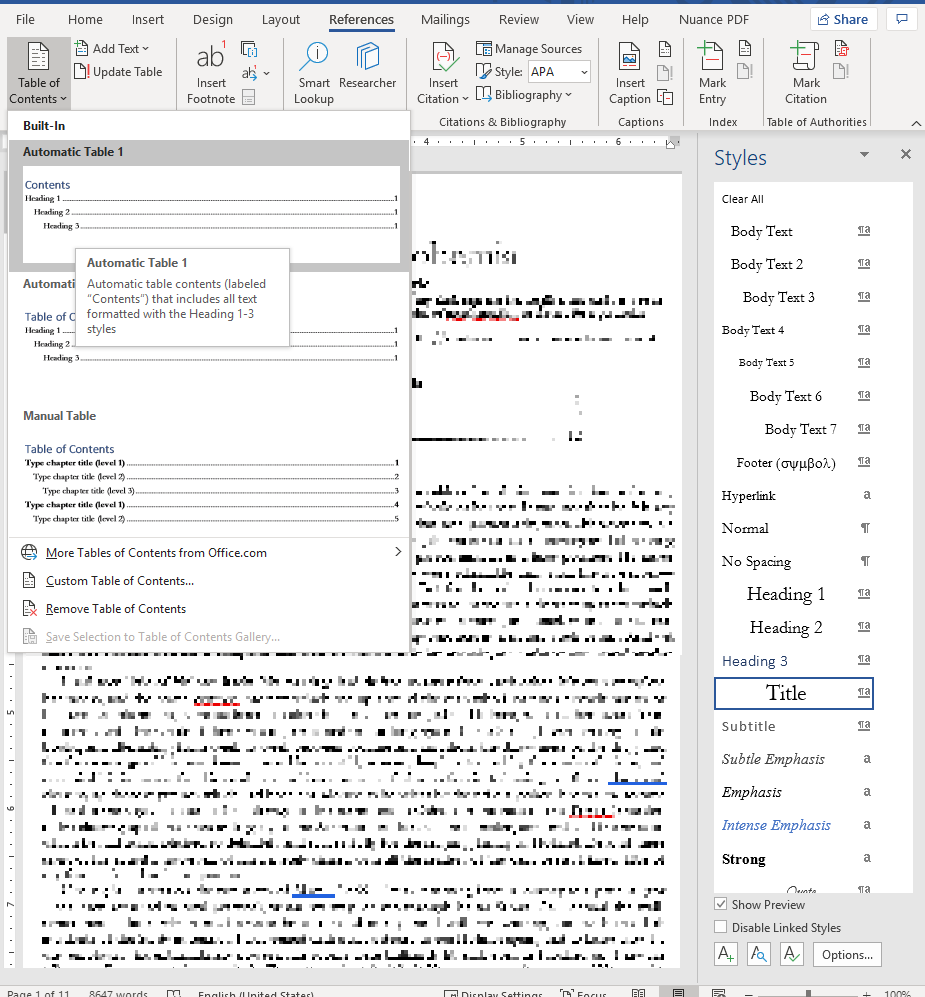Open the citation Style APA dropdown
Image resolution: width=925 pixels, height=997 pixels.
tap(558, 72)
